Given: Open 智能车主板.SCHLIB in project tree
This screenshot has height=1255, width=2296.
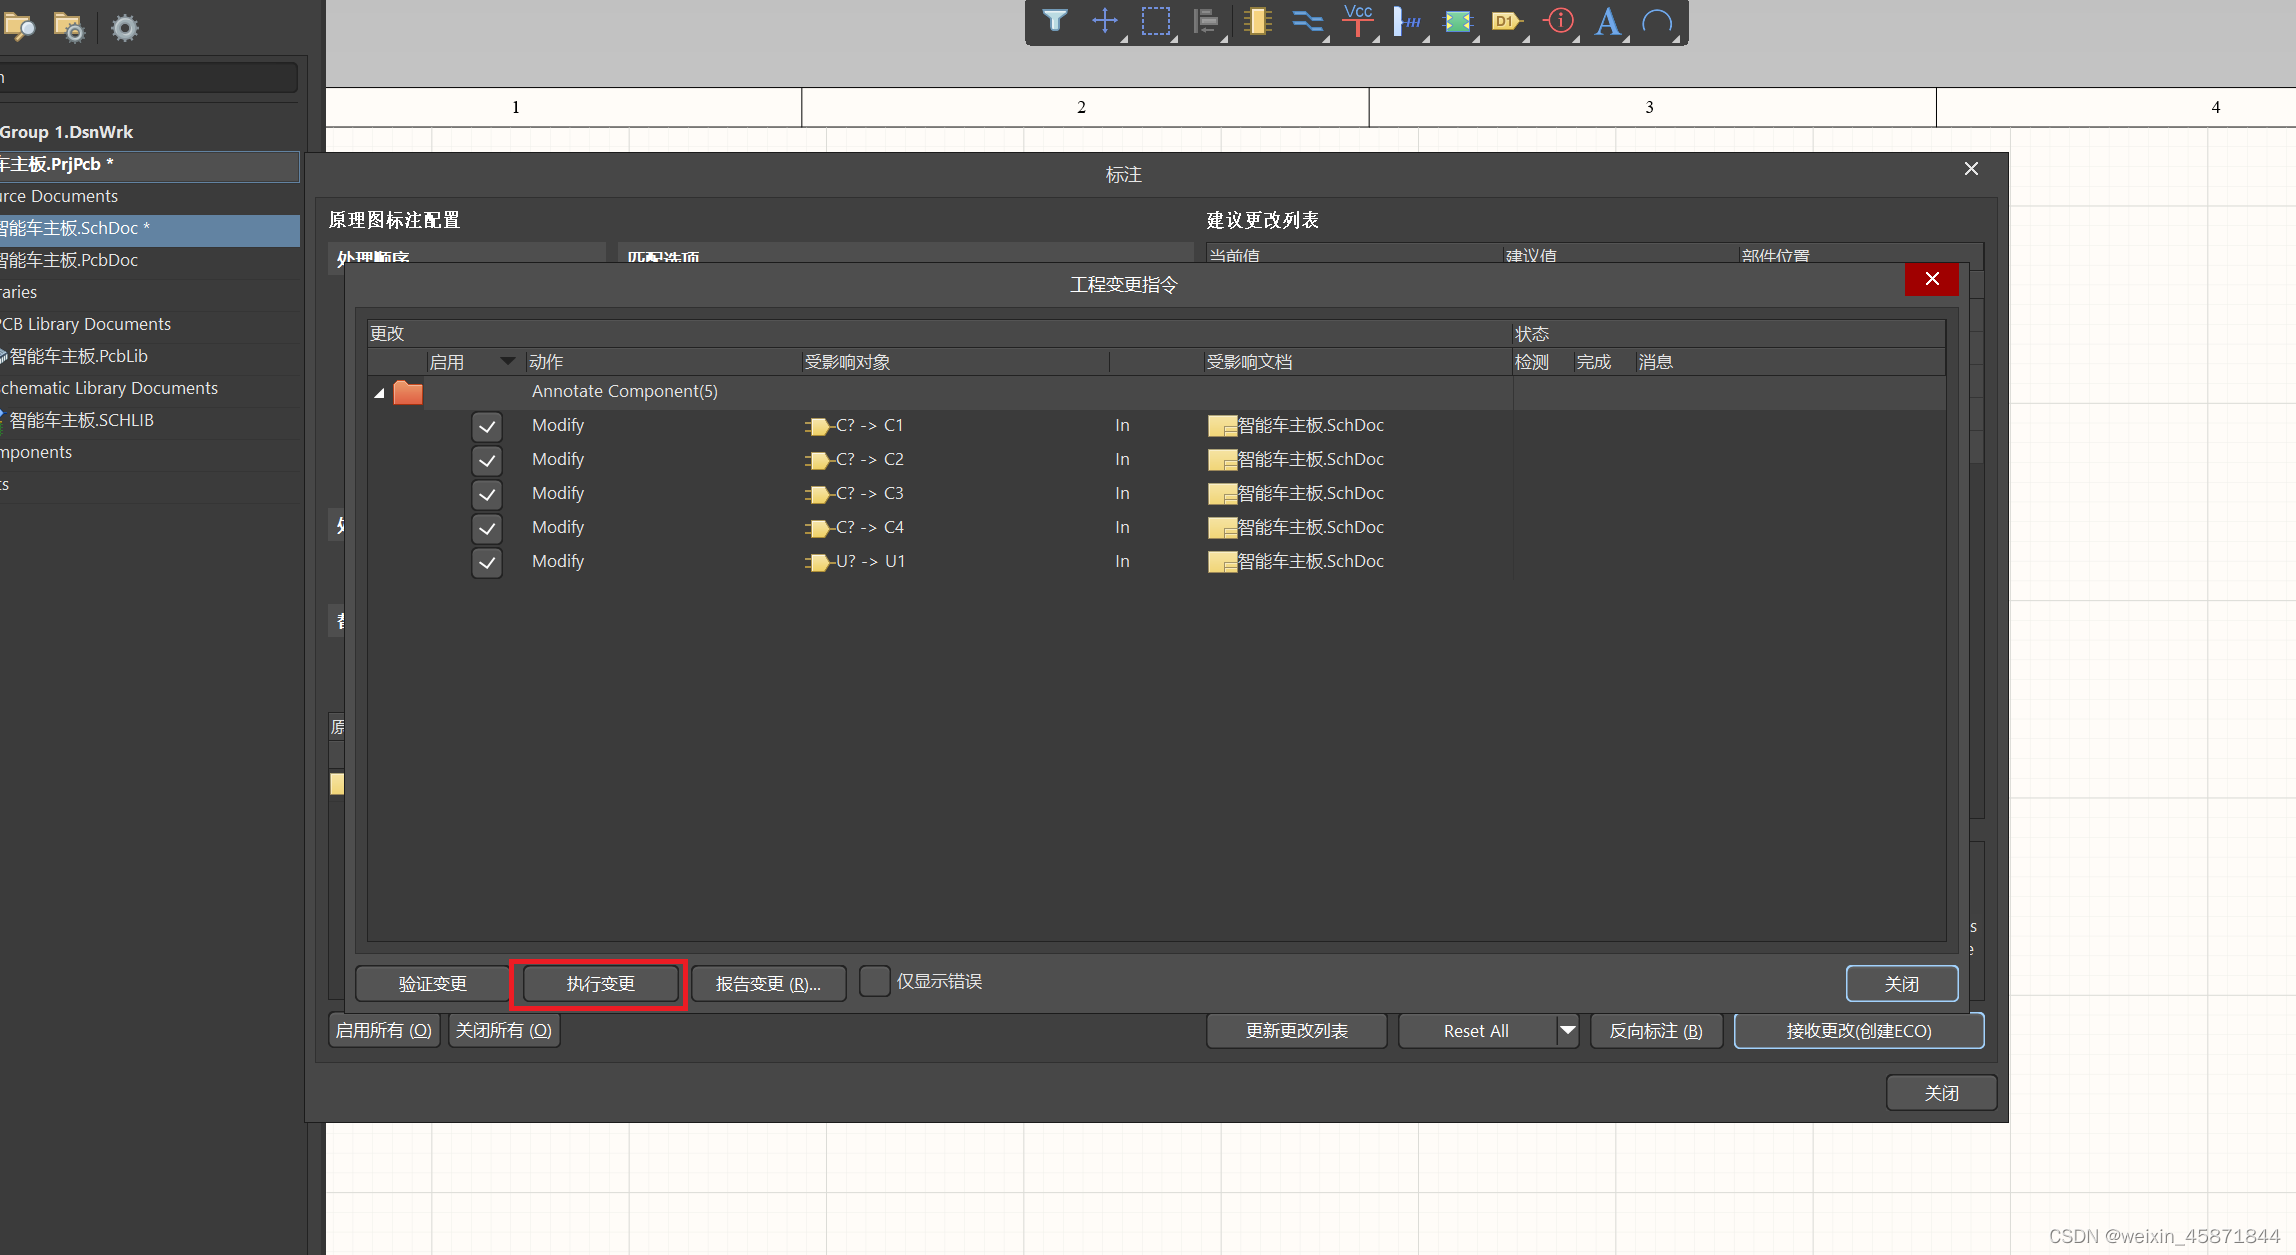Looking at the screenshot, I should (x=82, y=420).
